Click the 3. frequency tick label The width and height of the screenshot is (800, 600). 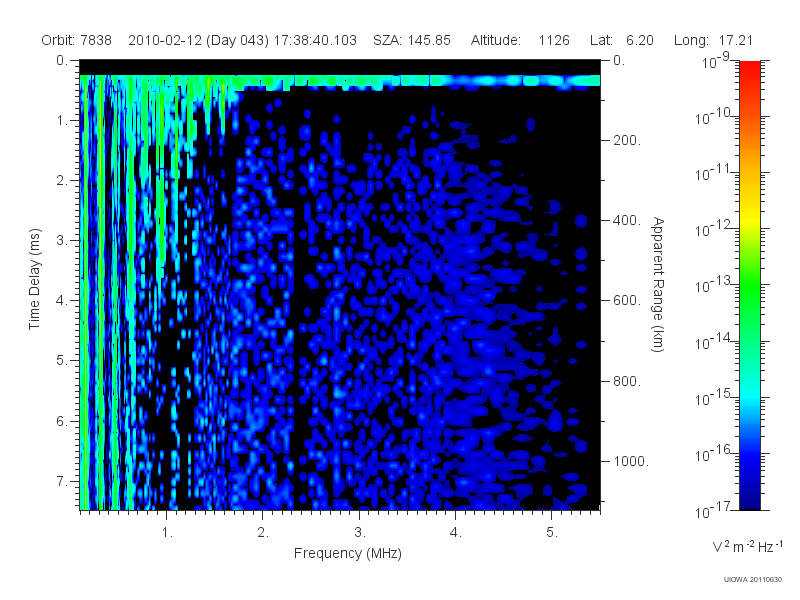pyautogui.click(x=360, y=533)
